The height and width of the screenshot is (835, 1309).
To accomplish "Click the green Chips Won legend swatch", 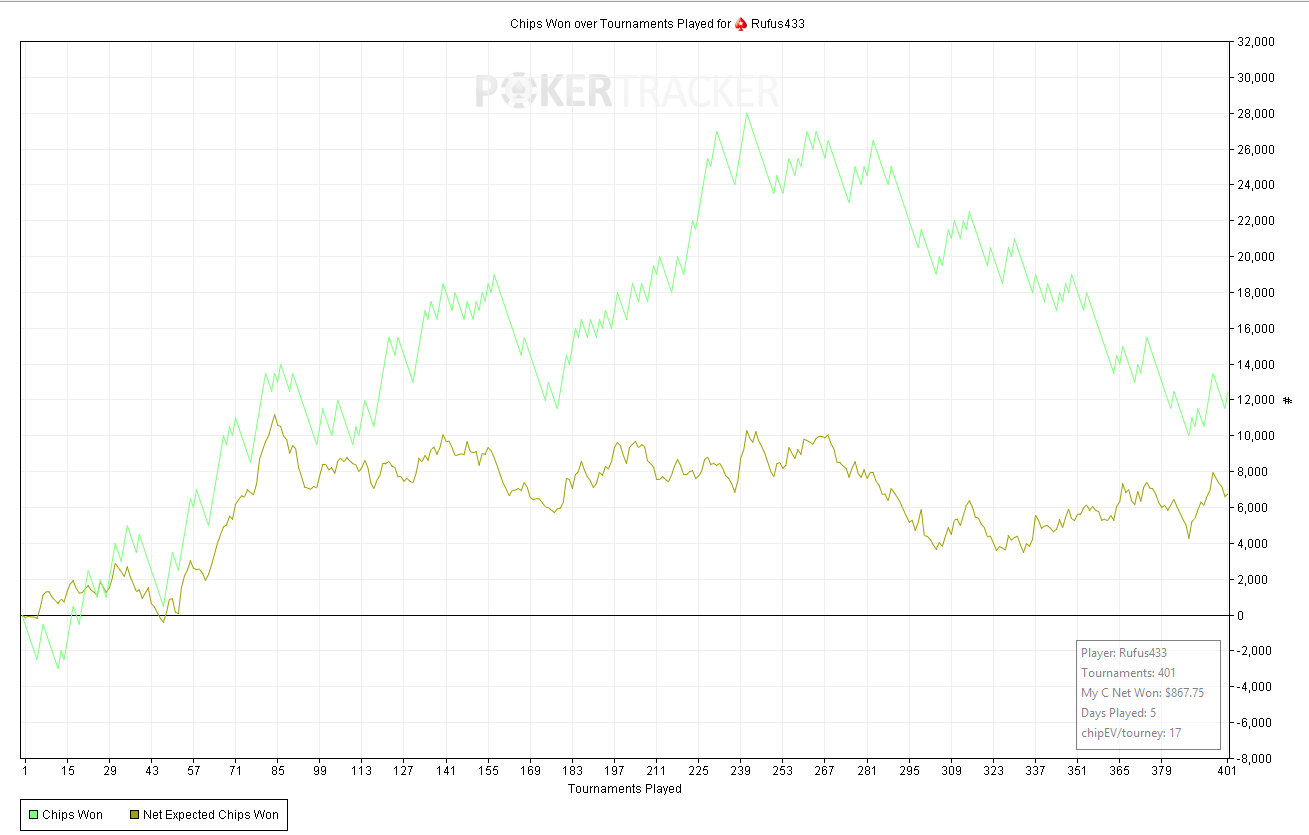I will (33, 815).
